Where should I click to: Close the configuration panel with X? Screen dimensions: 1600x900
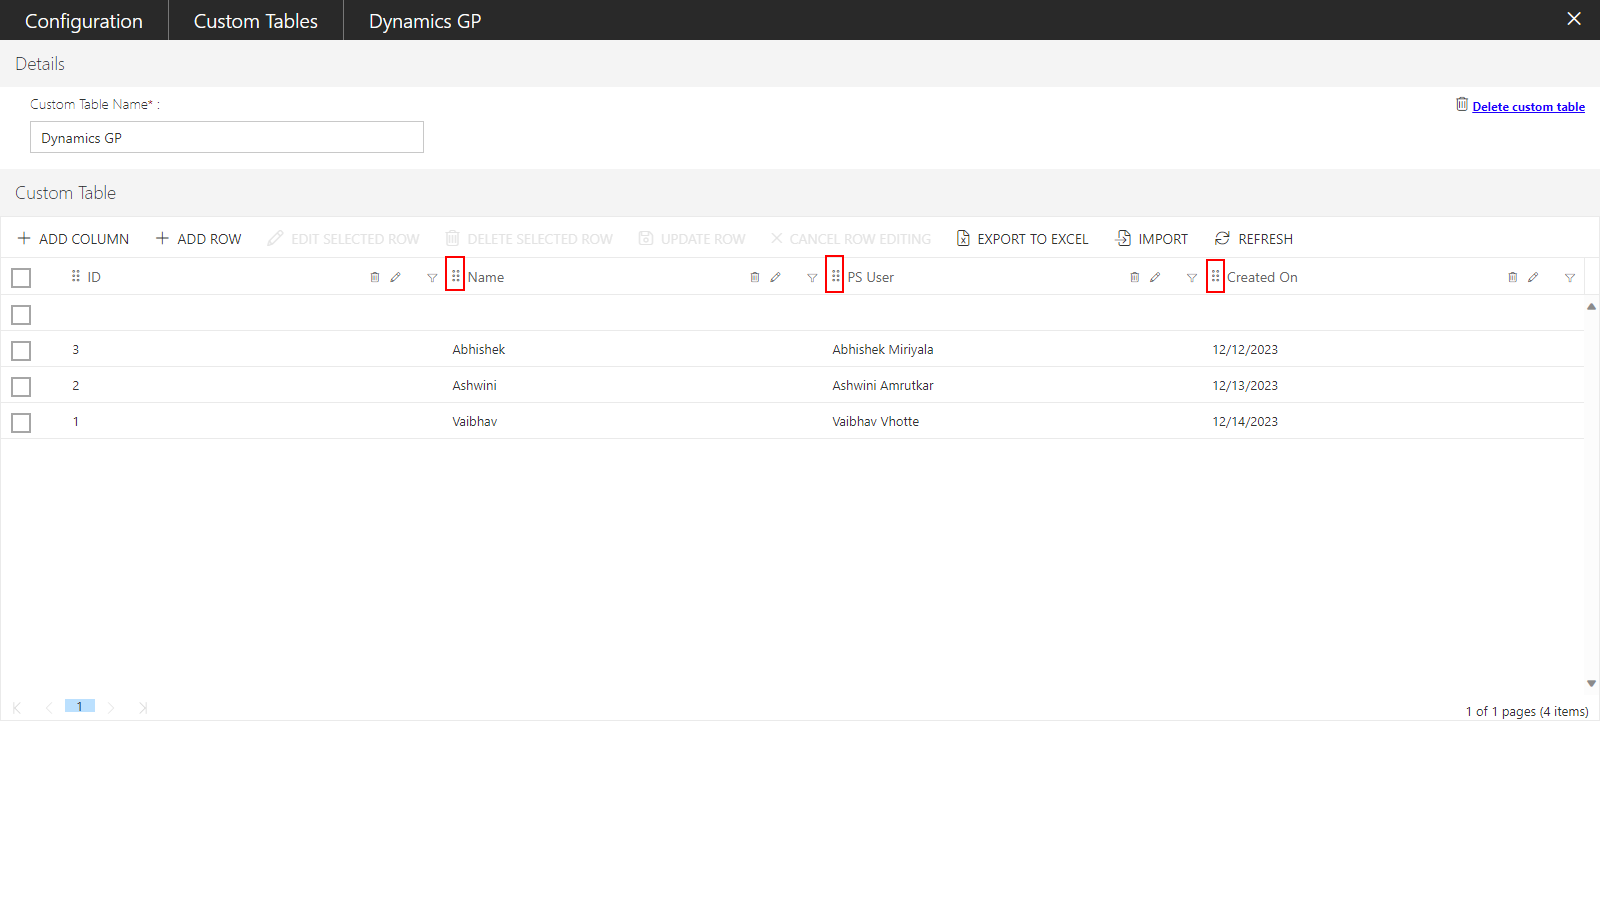1574,19
